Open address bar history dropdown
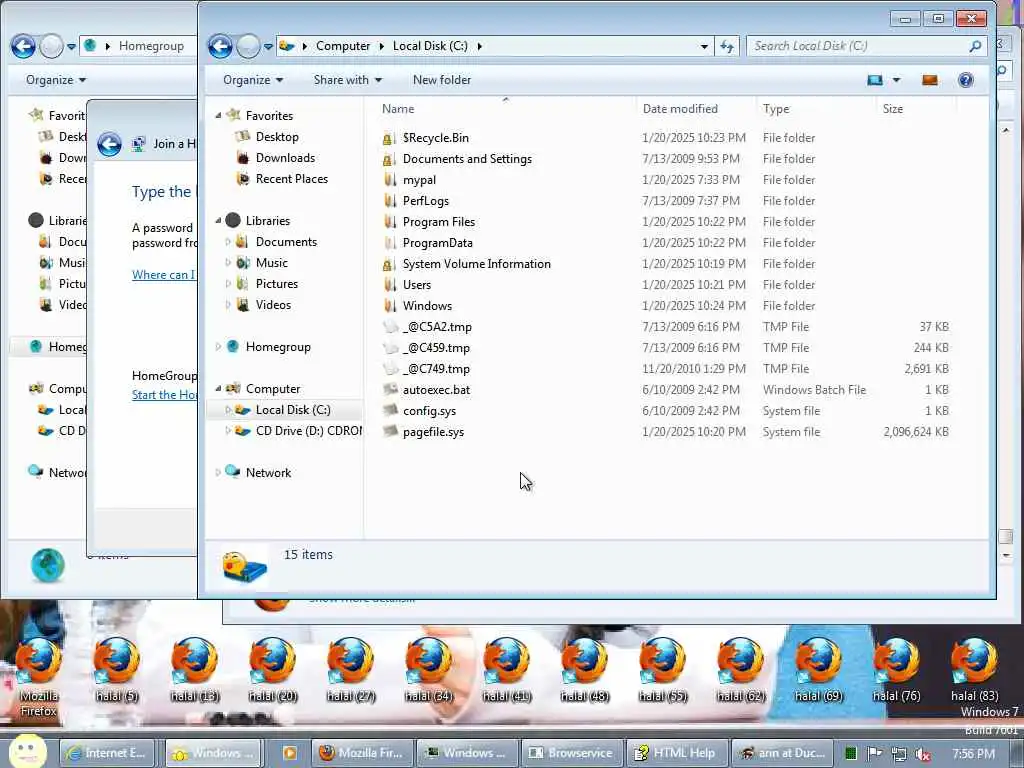Screen dimensions: 1024x768 pos(704,46)
